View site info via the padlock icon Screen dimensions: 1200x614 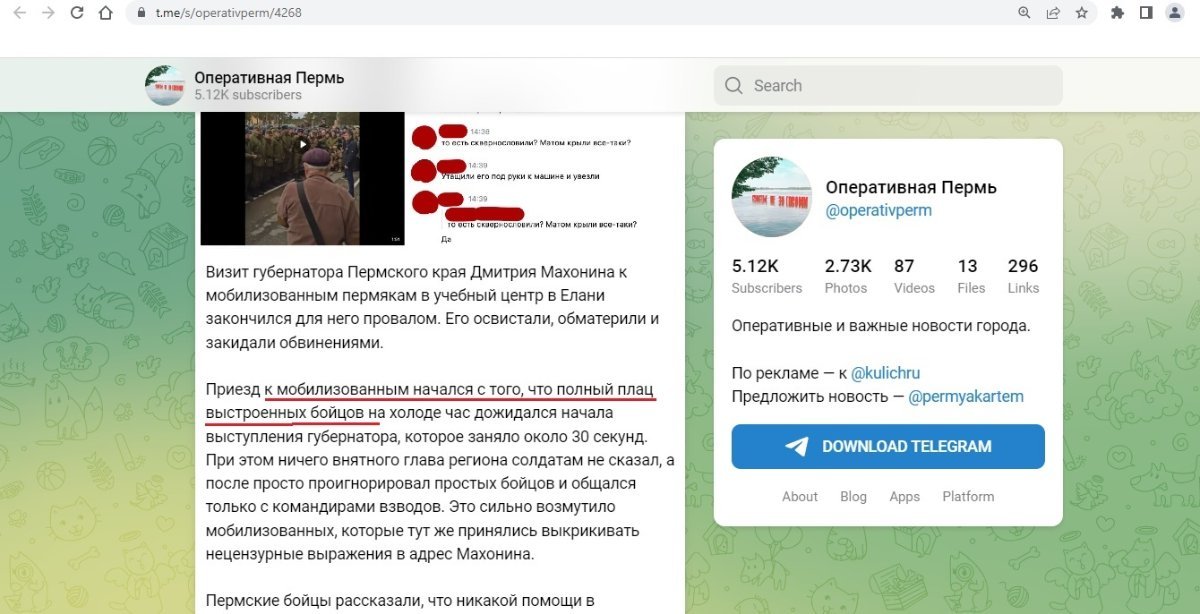[141, 13]
